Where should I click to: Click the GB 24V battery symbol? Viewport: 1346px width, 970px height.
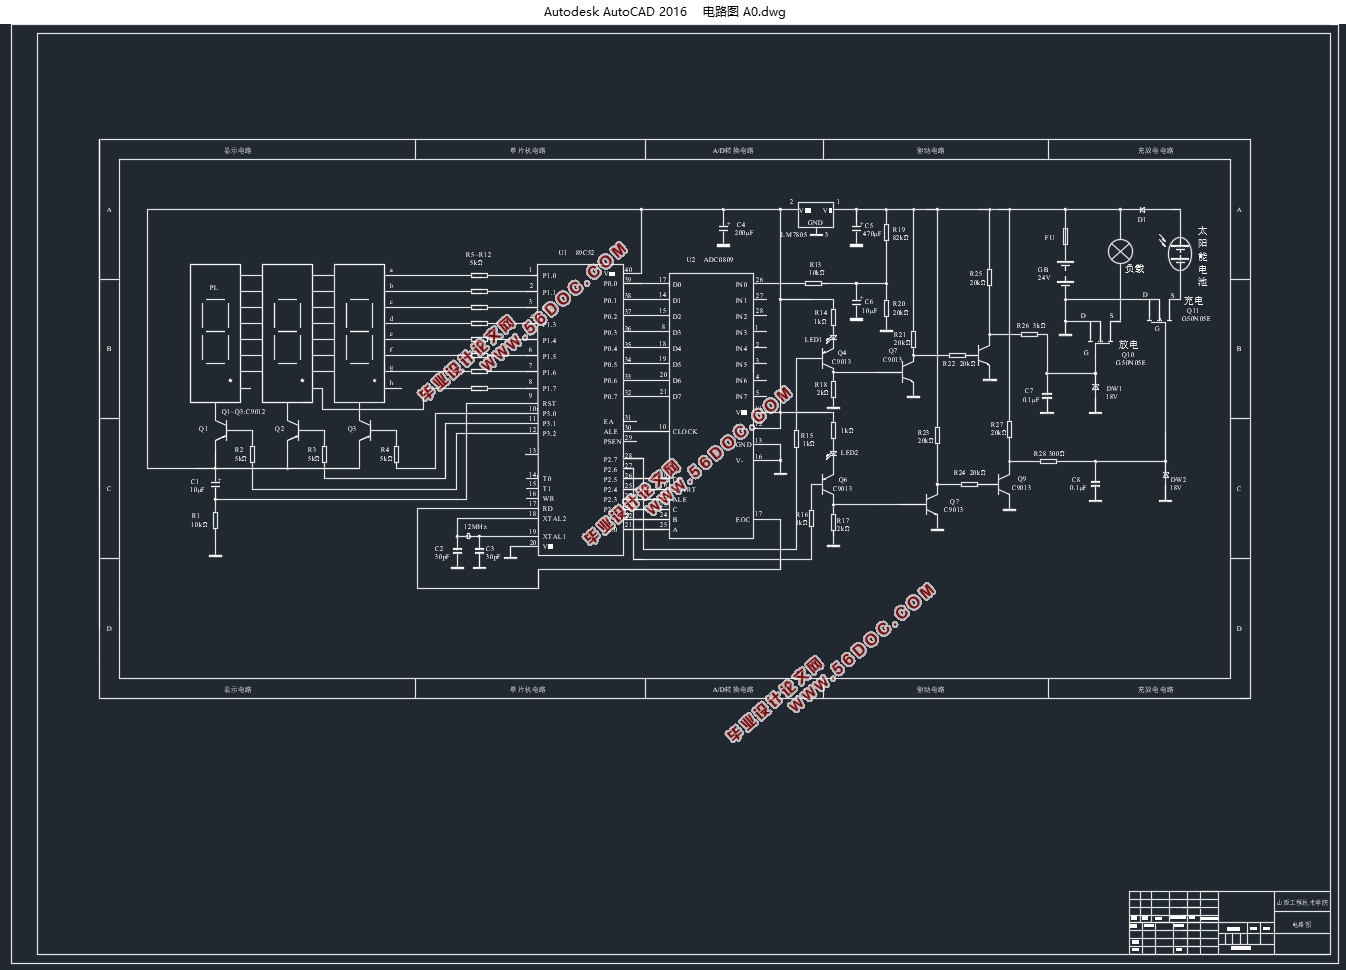point(1066,272)
